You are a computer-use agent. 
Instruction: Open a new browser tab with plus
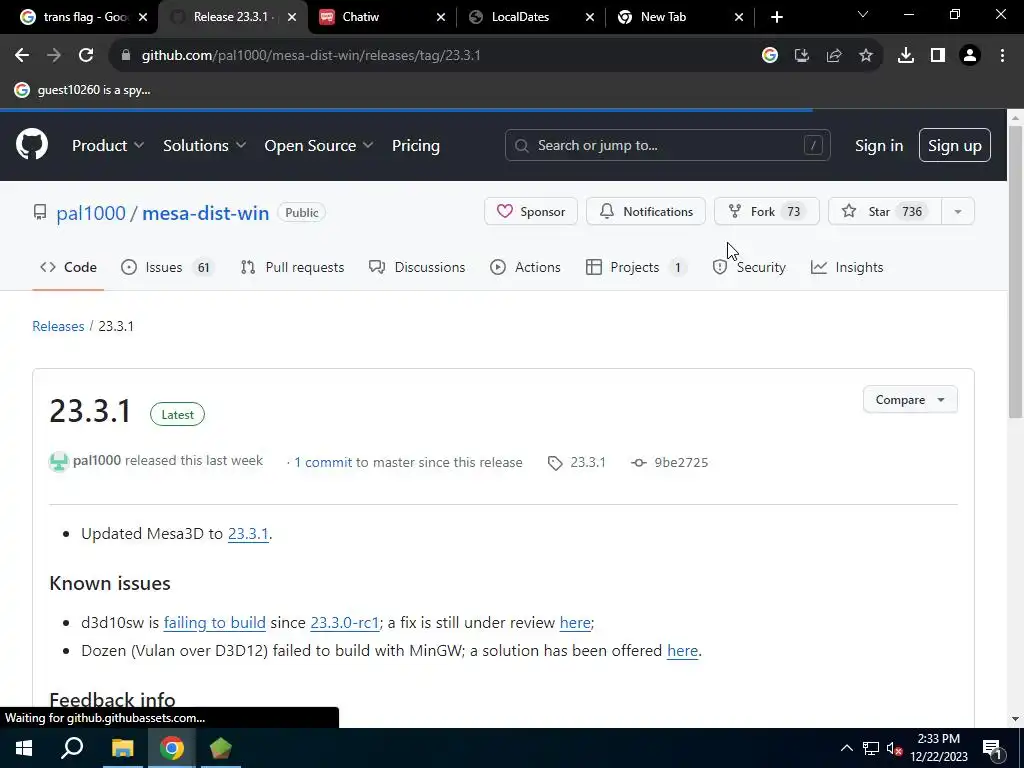tap(776, 17)
